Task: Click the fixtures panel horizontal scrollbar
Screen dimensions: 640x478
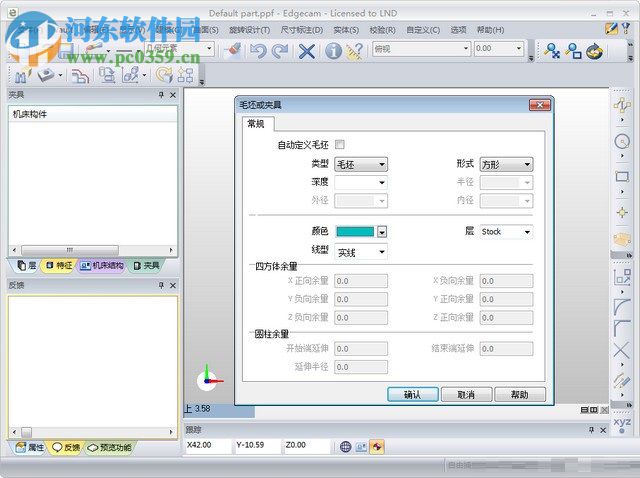Action: point(93,250)
